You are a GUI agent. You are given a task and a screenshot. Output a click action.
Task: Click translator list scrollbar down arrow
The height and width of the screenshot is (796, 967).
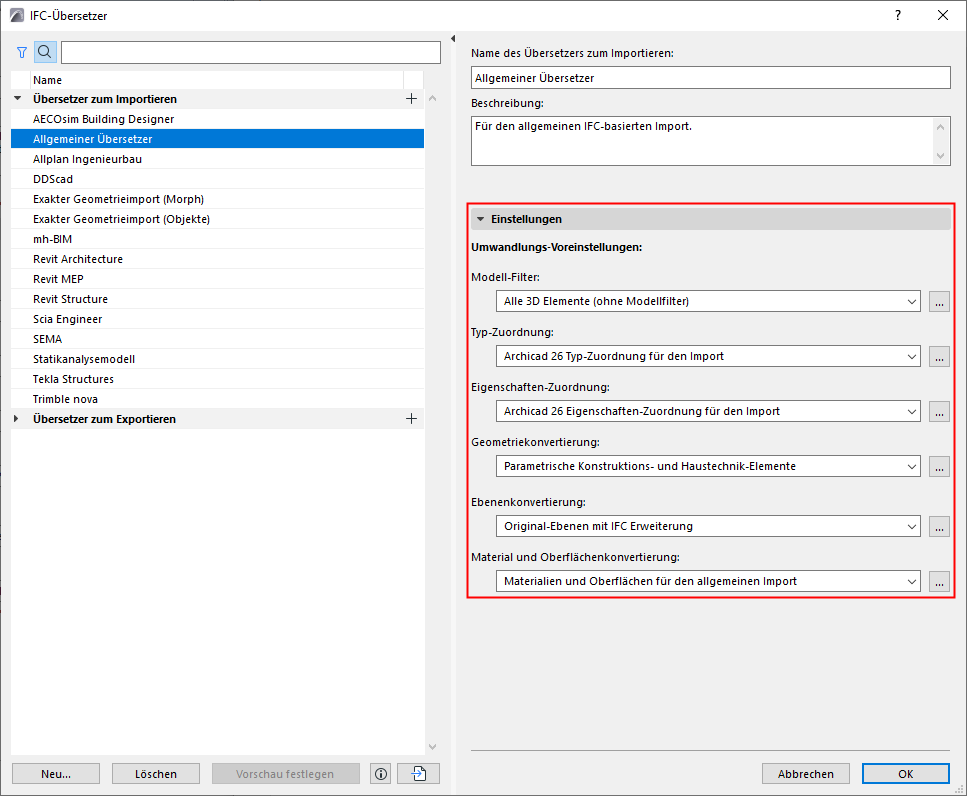432,747
